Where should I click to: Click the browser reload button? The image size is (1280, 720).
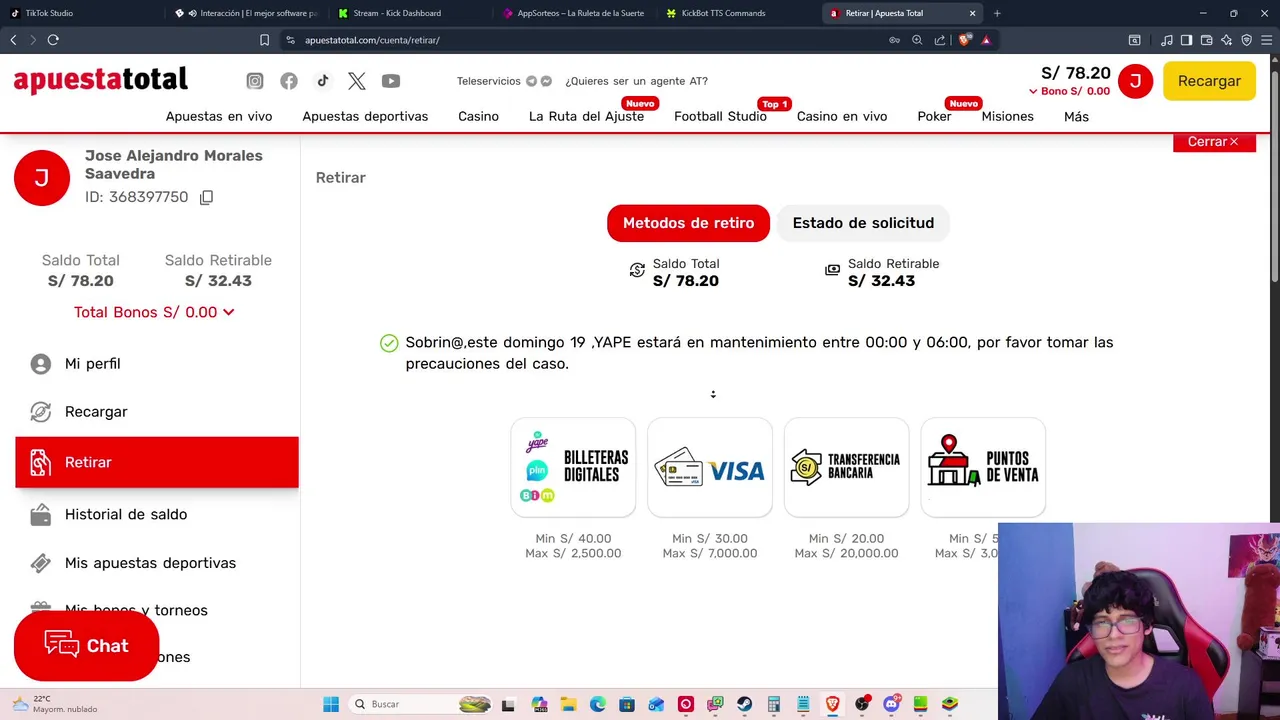pos(53,40)
